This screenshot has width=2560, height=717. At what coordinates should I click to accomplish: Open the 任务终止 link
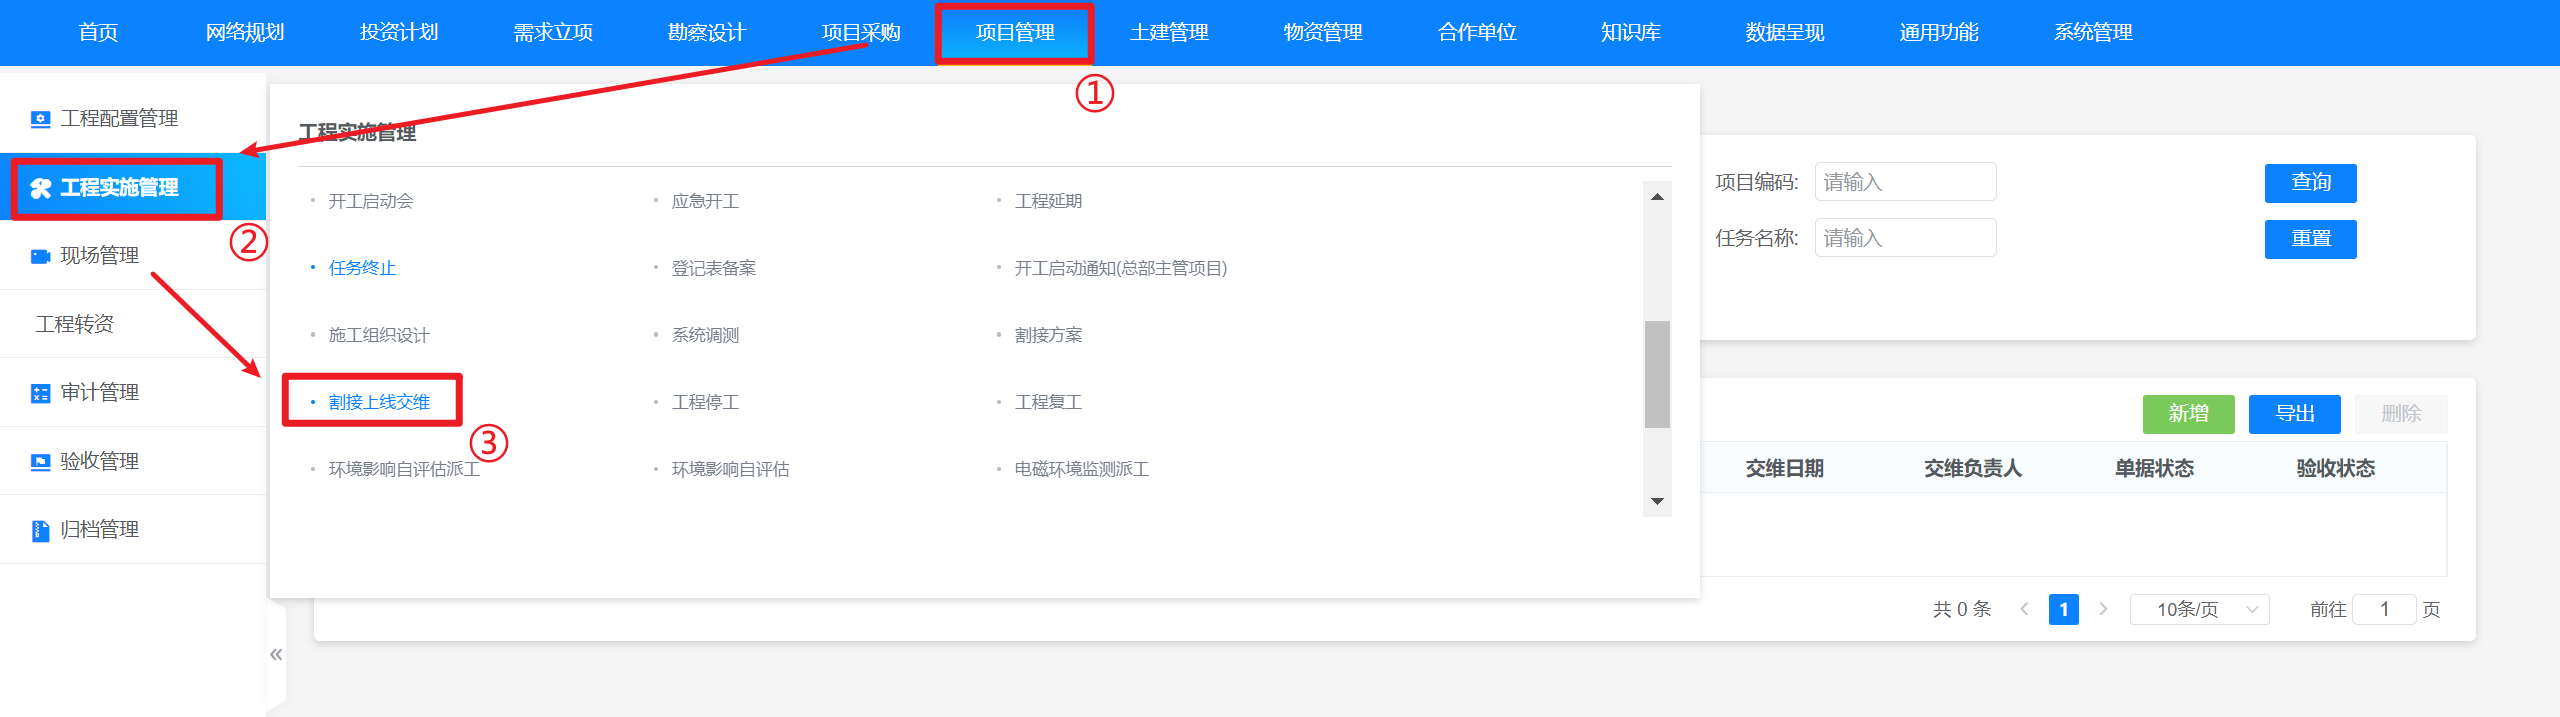click(362, 268)
